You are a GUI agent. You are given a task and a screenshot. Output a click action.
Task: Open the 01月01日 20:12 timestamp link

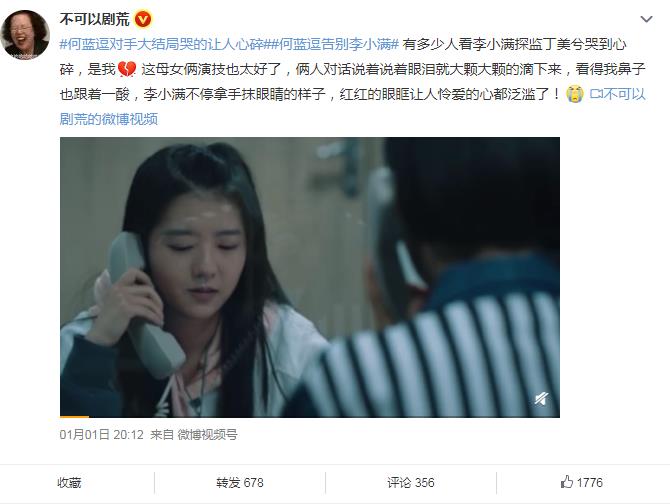pos(102,435)
